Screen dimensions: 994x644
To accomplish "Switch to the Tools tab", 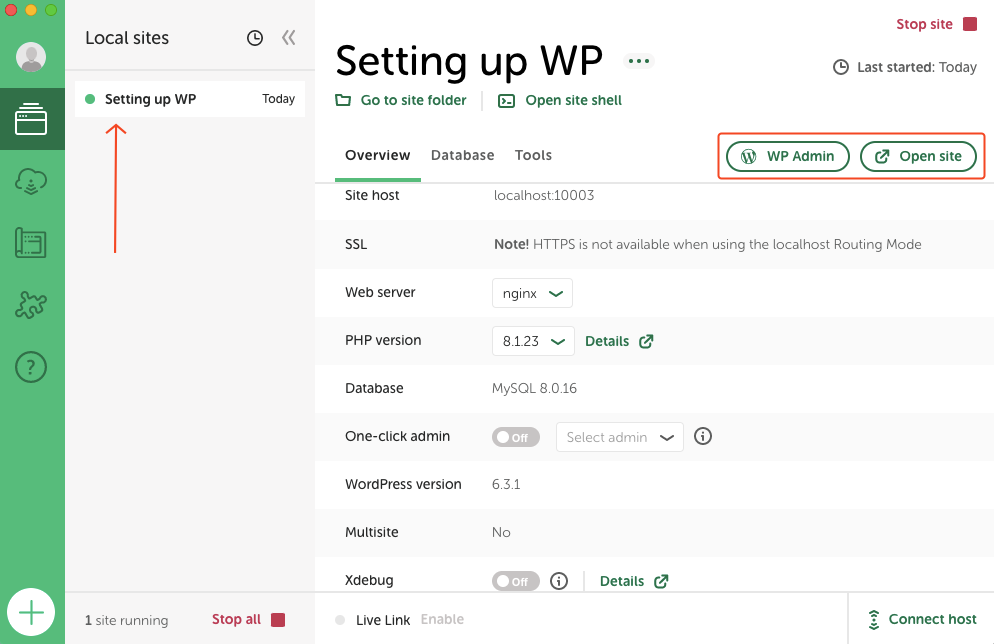I will click(533, 155).
